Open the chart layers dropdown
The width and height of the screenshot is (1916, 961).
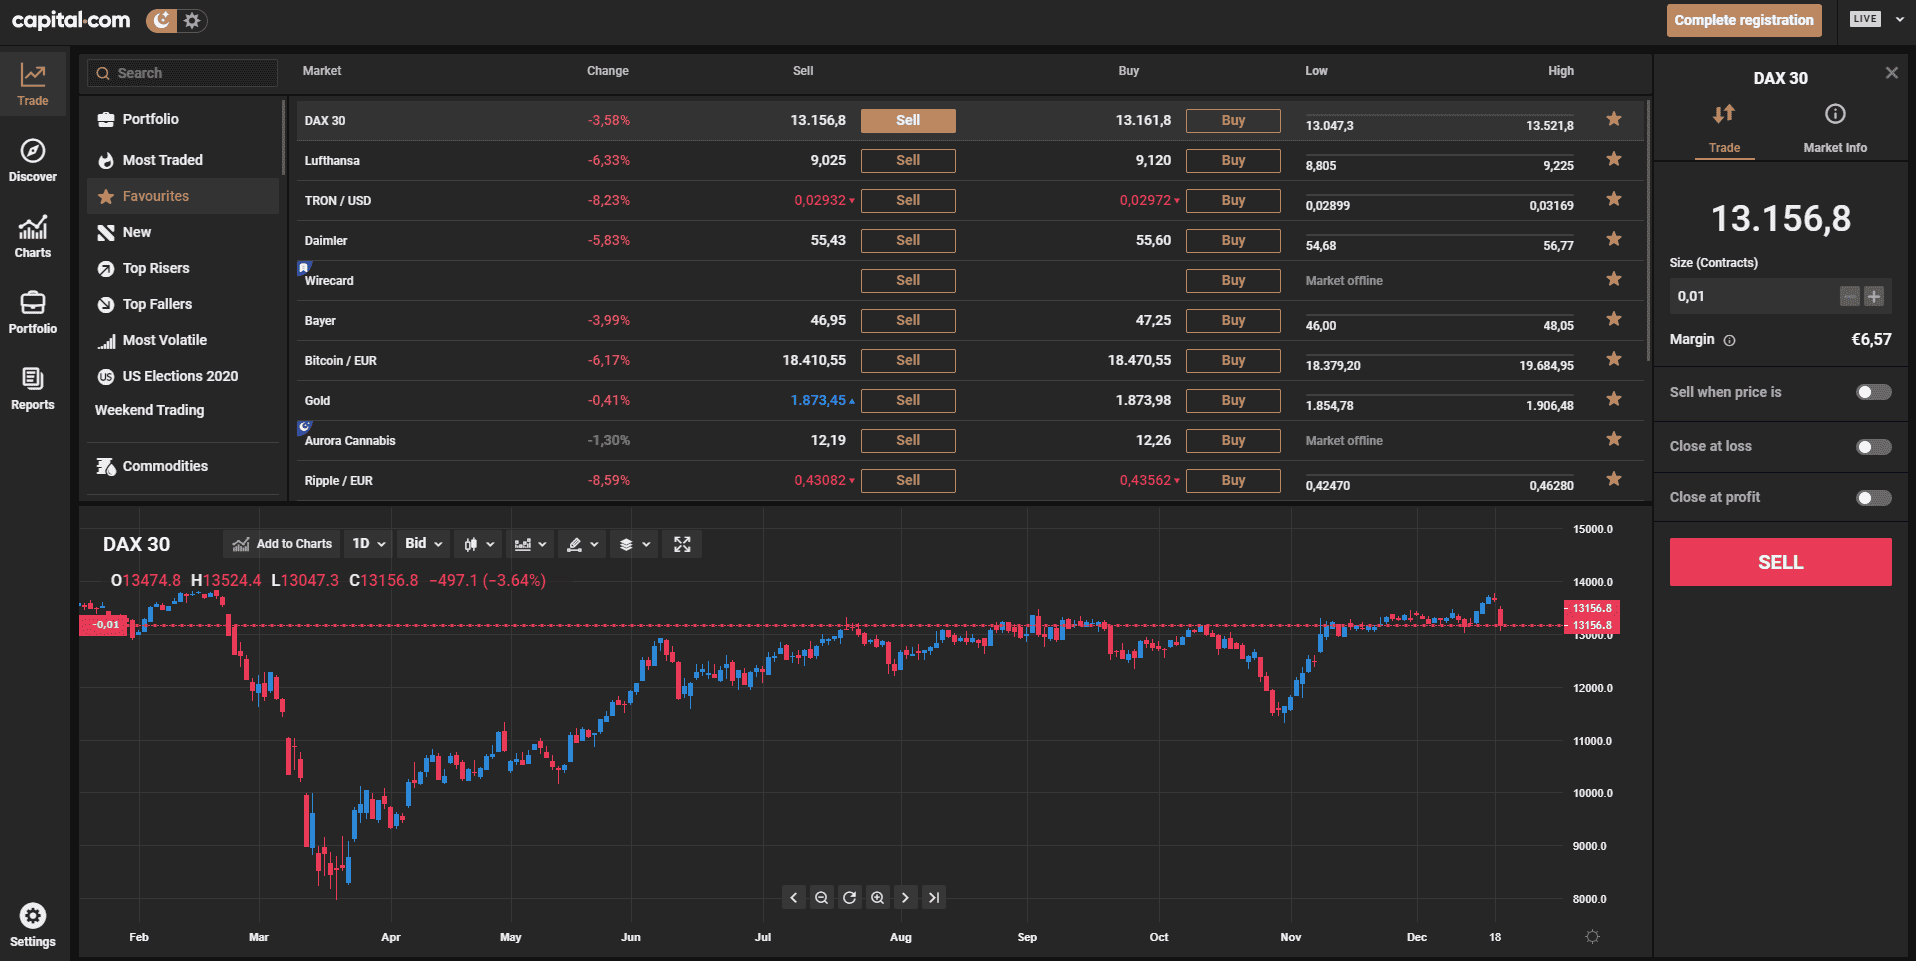click(634, 544)
